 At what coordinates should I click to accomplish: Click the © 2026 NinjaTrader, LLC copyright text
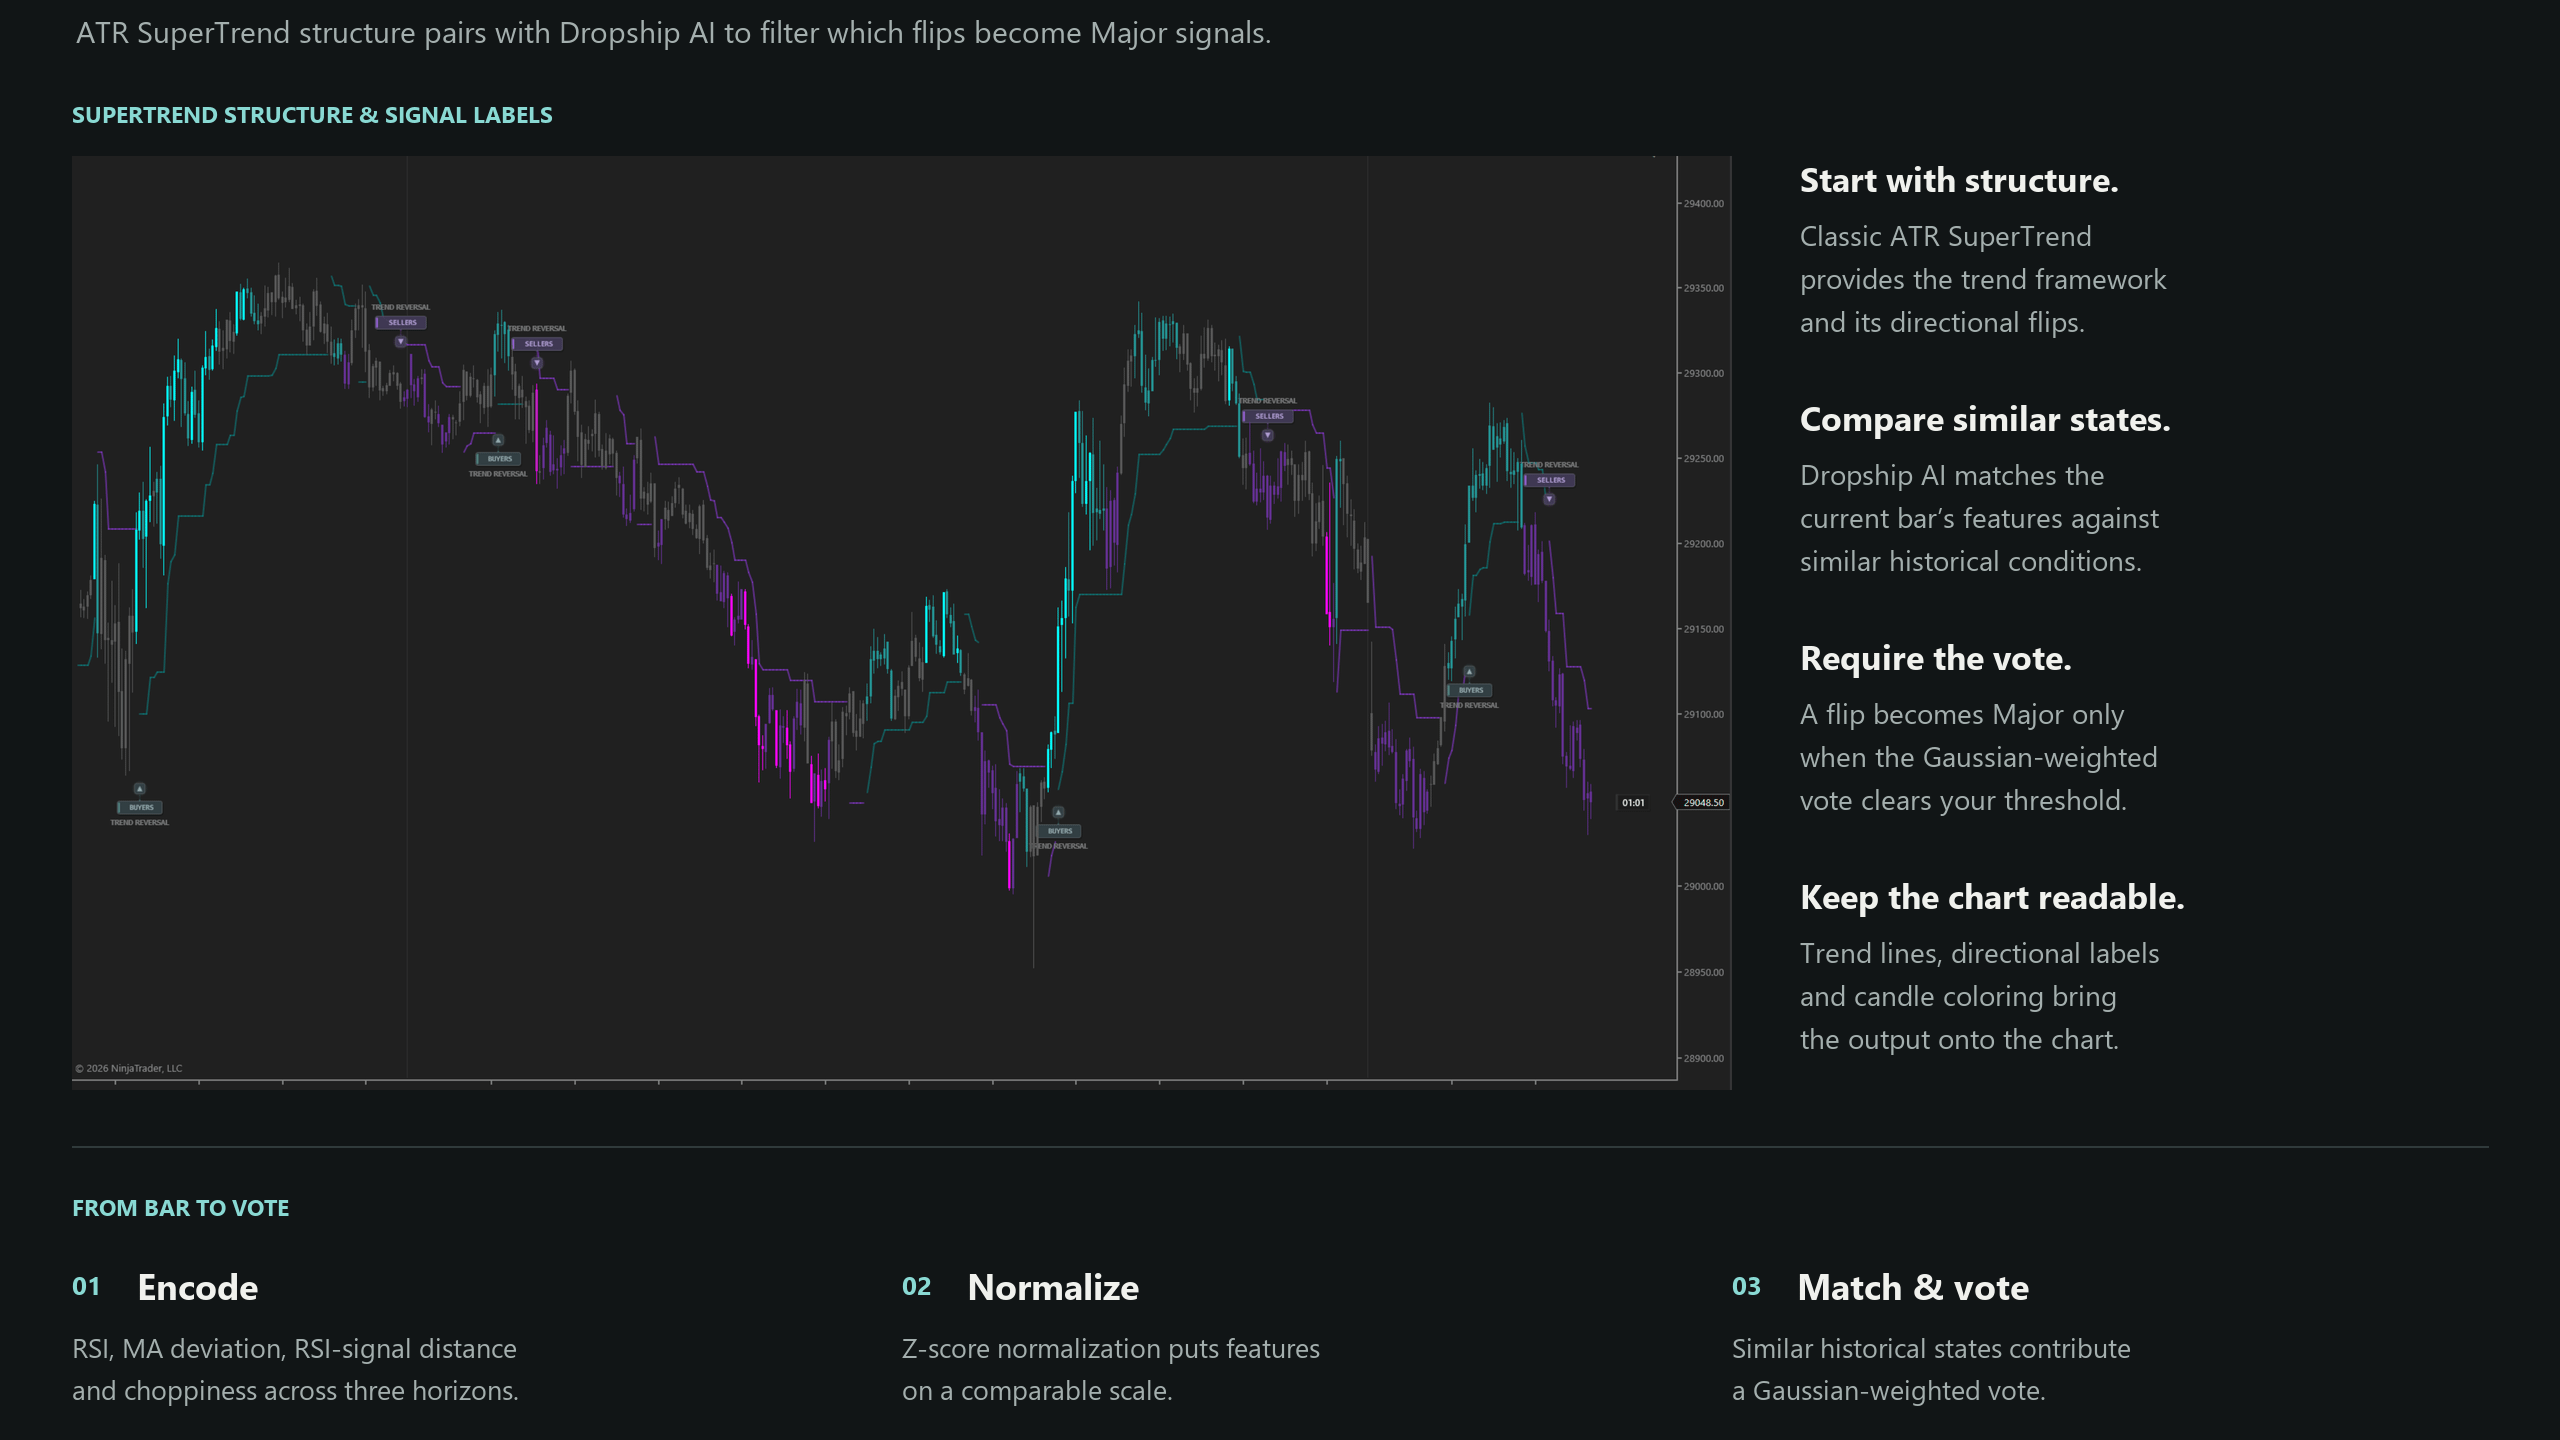click(x=129, y=1068)
